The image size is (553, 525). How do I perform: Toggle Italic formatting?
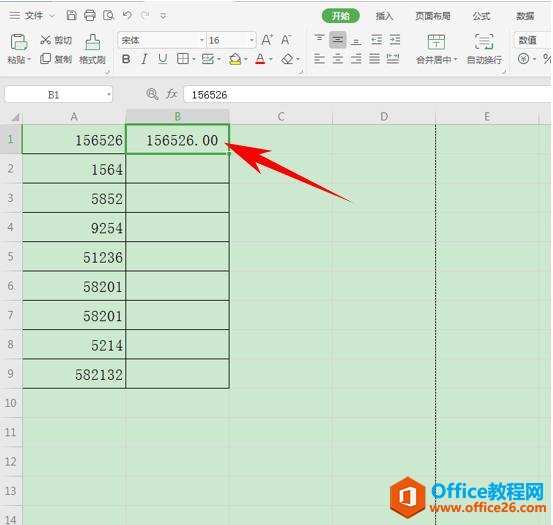(x=144, y=59)
